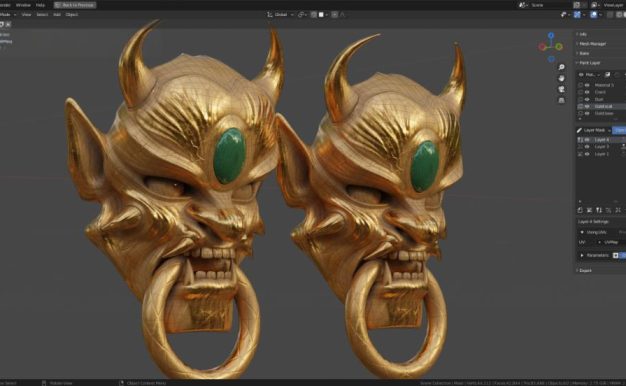Open the Mat... material dropdown
This screenshot has height=386, width=626.
pos(589,75)
